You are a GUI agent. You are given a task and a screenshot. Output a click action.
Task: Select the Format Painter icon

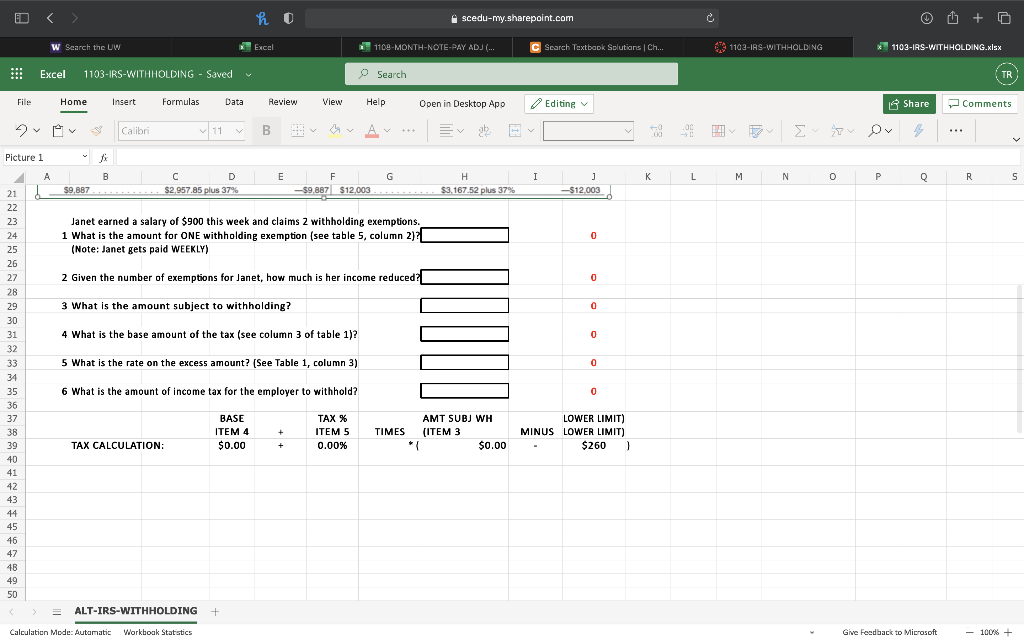pos(96,130)
